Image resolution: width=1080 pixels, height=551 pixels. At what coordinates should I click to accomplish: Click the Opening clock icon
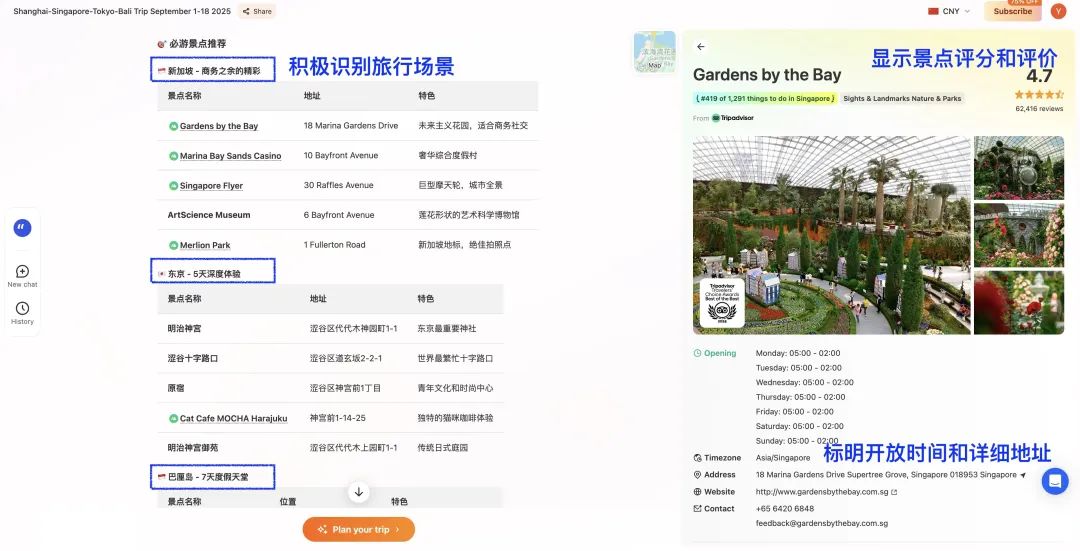click(697, 353)
